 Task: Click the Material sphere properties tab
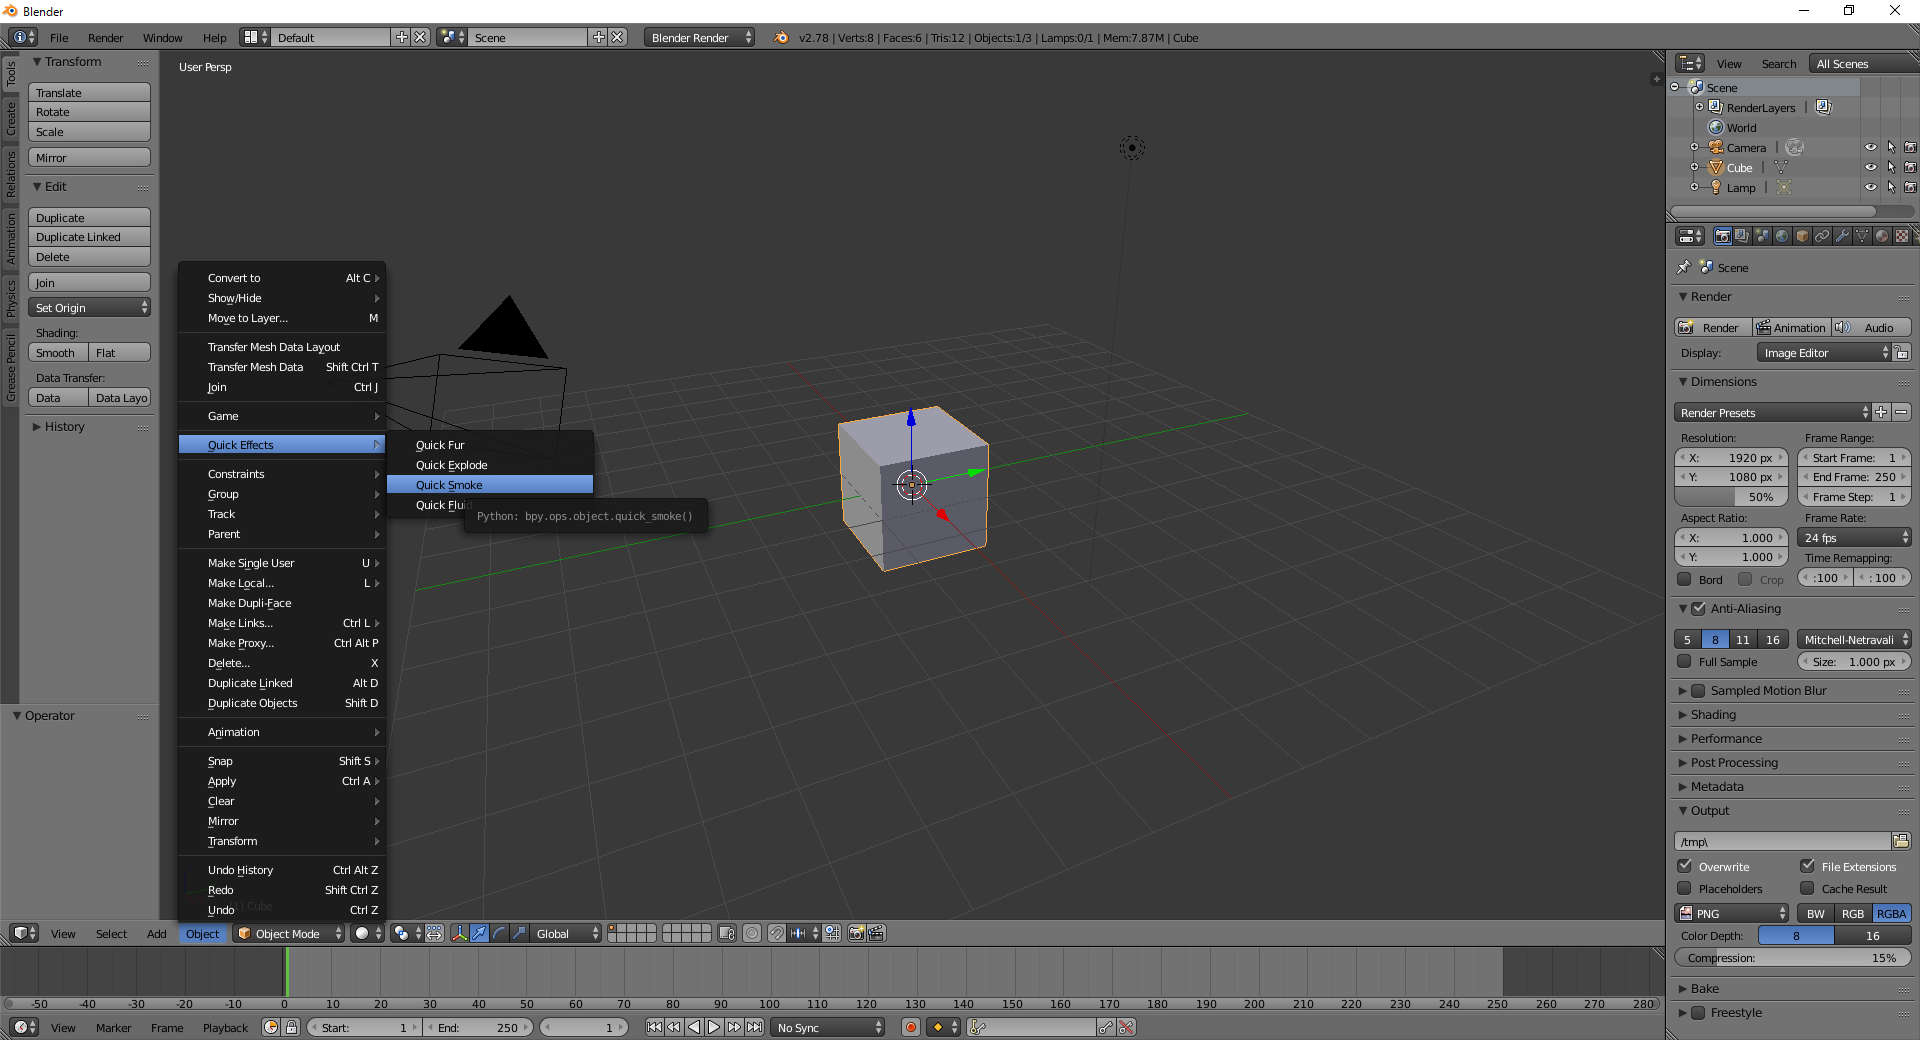click(x=1882, y=236)
